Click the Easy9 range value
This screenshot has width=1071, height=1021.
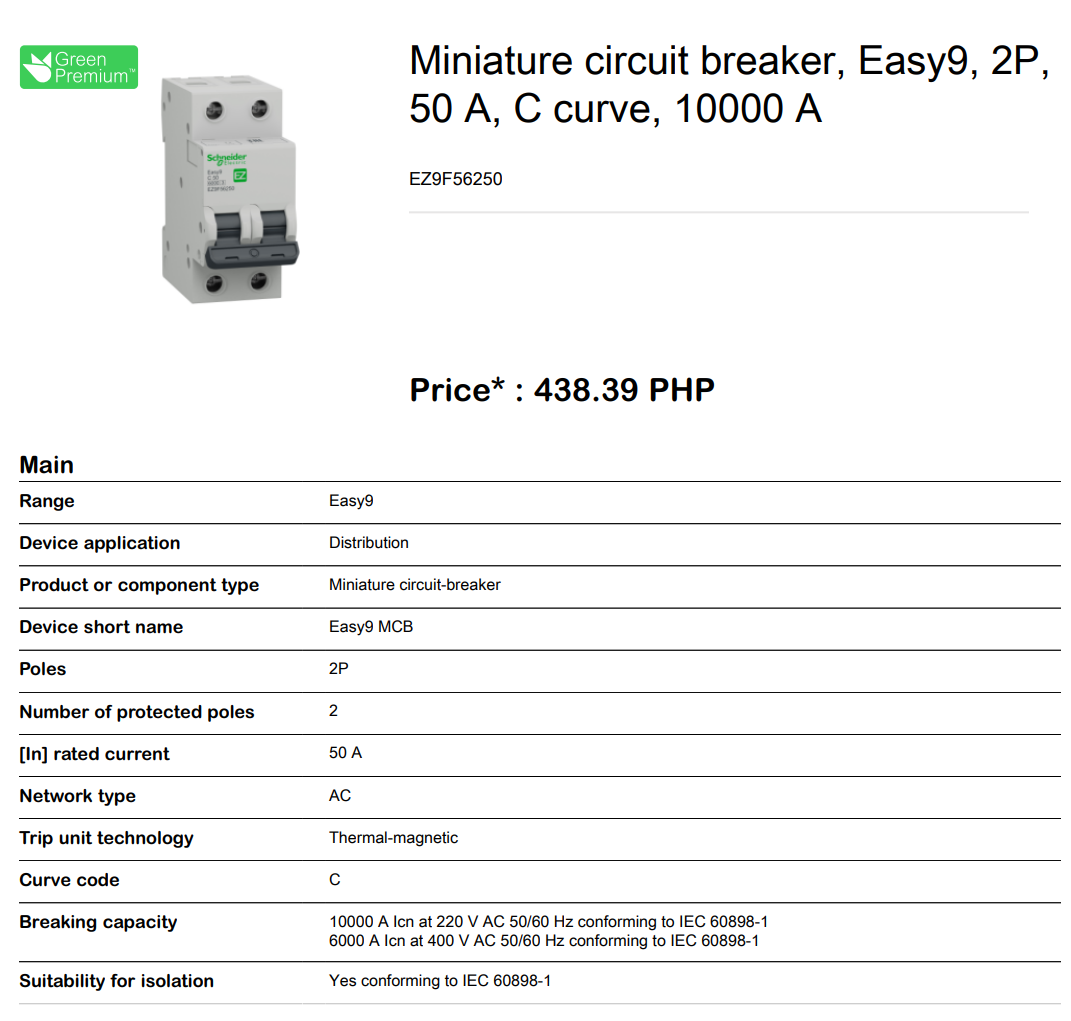click(x=351, y=501)
